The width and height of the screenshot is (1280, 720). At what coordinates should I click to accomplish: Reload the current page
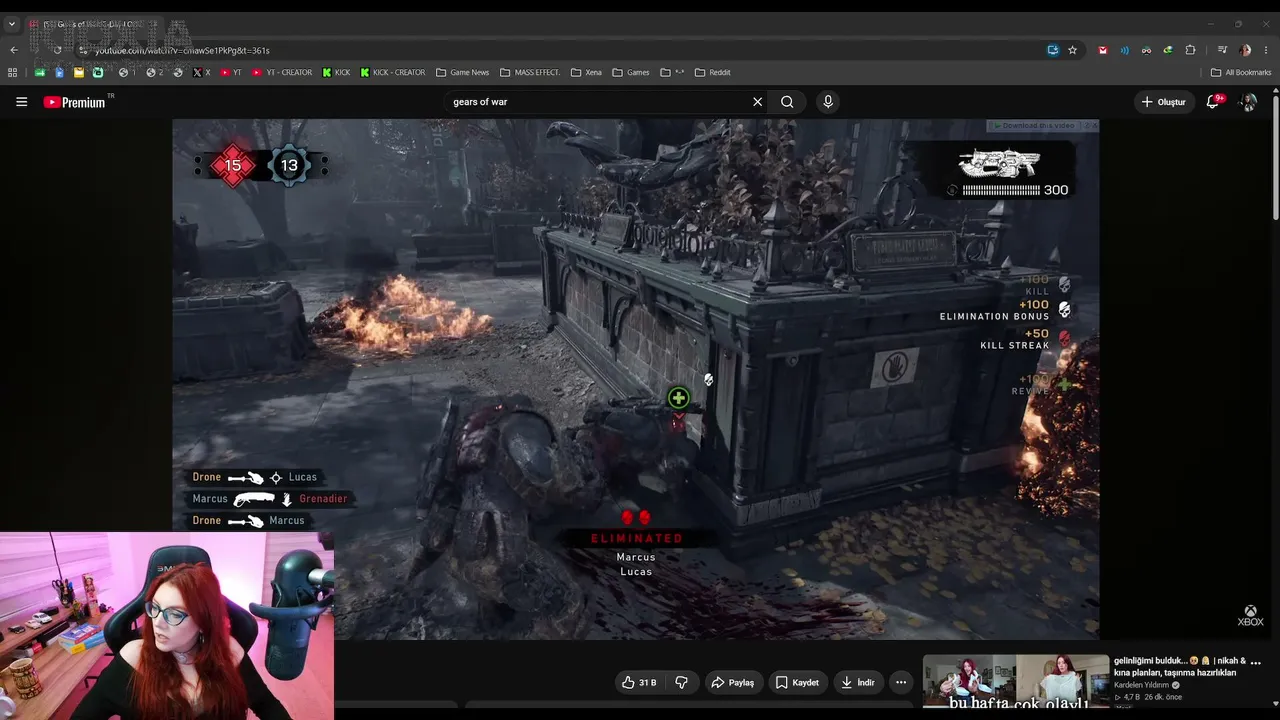pyautogui.click(x=58, y=50)
